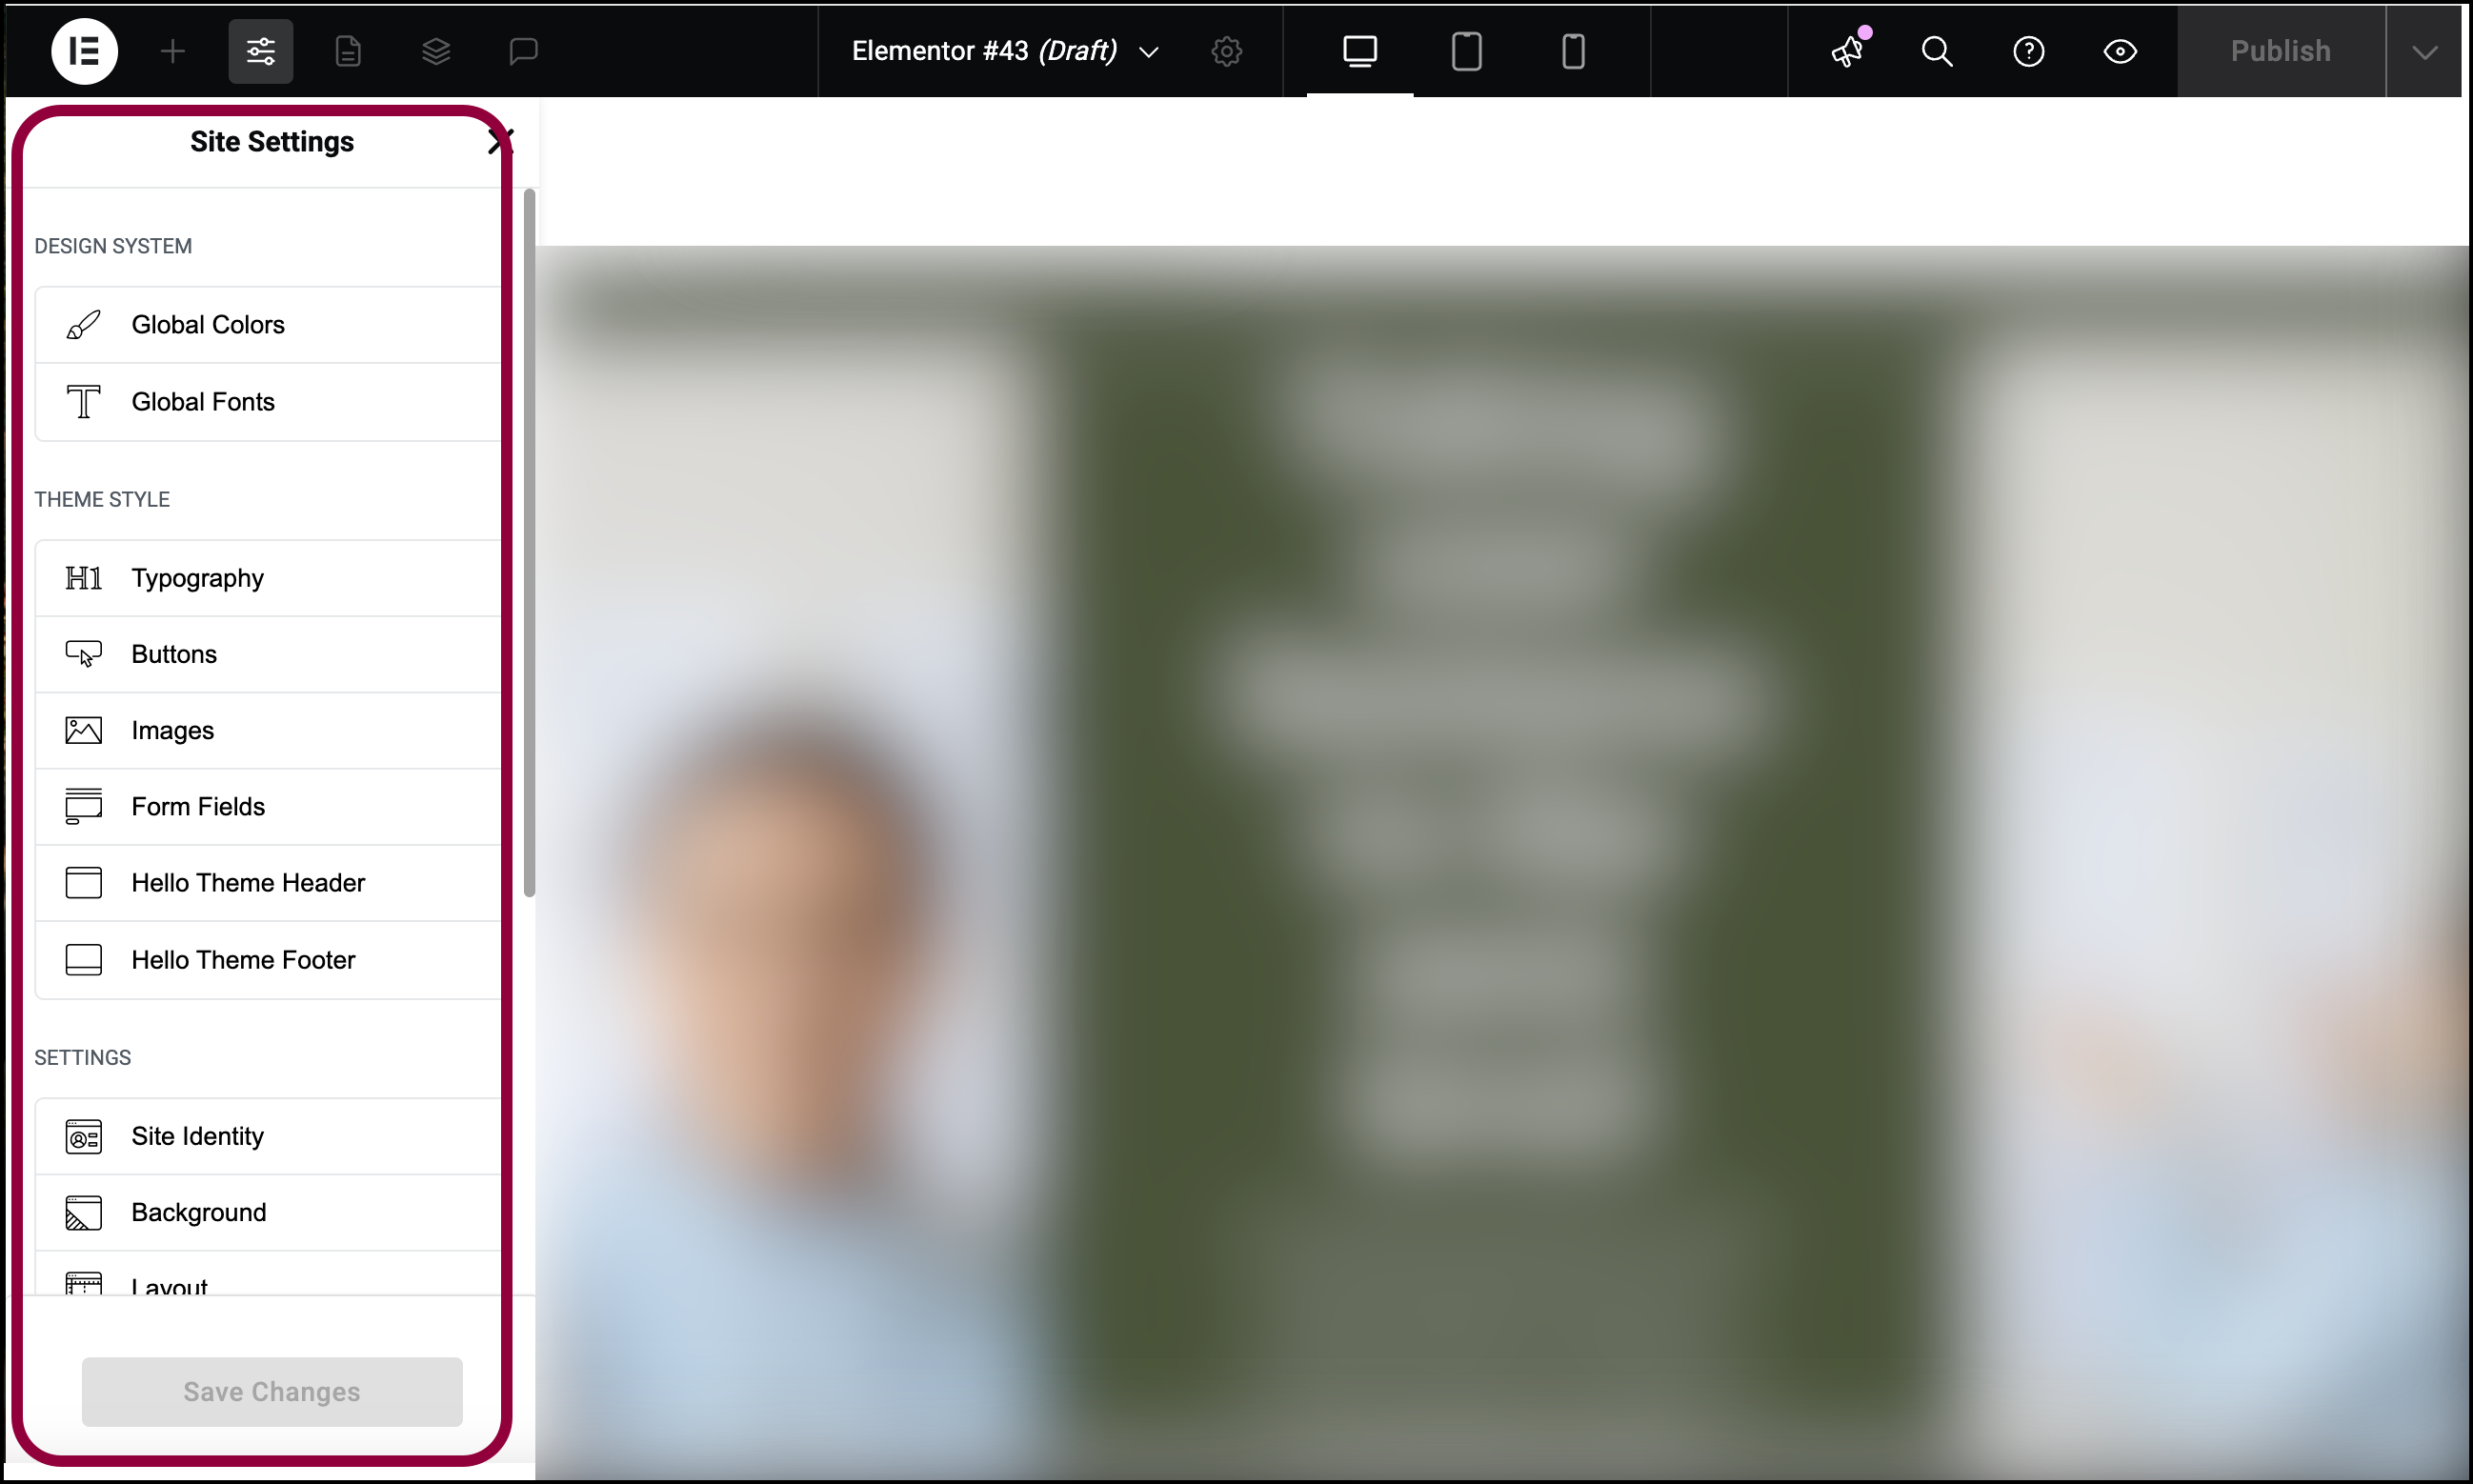
Task: Expand the Elementor draft title dropdown
Action: coord(1152,50)
